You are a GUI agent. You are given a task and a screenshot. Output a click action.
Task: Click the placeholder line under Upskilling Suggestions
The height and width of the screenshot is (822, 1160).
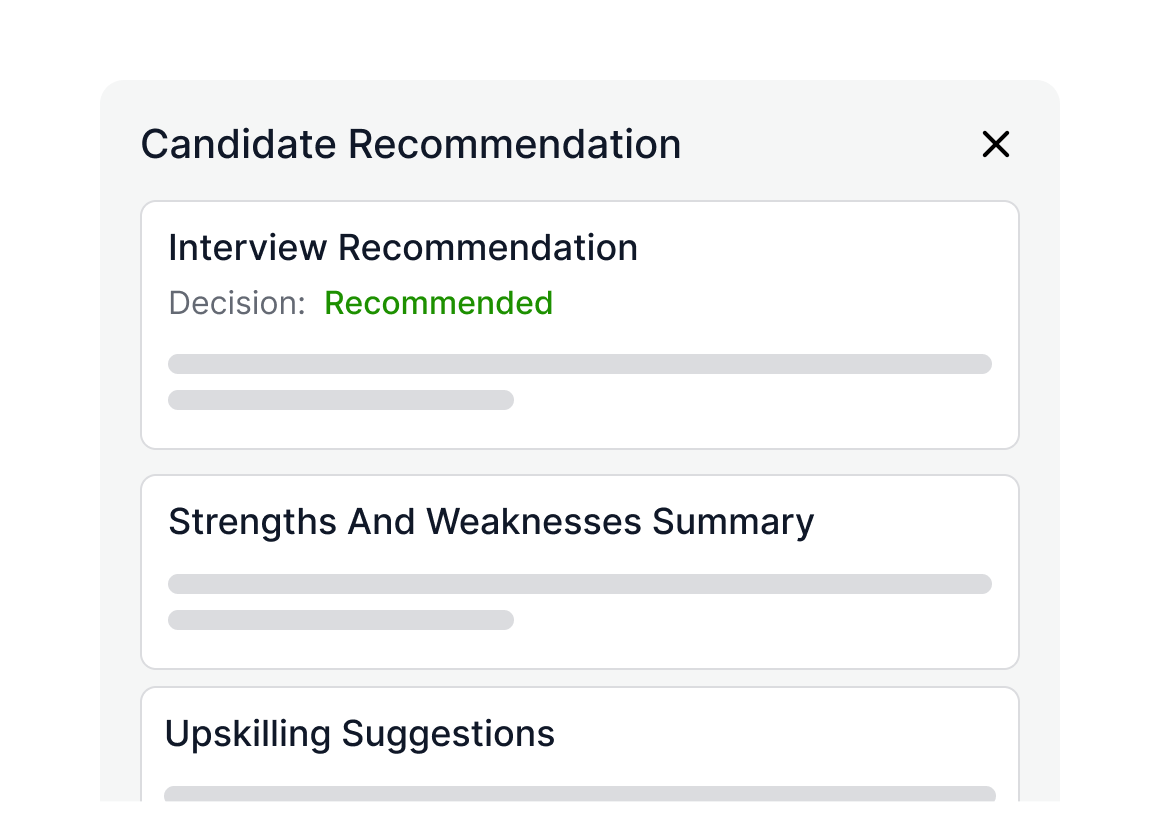point(579,794)
